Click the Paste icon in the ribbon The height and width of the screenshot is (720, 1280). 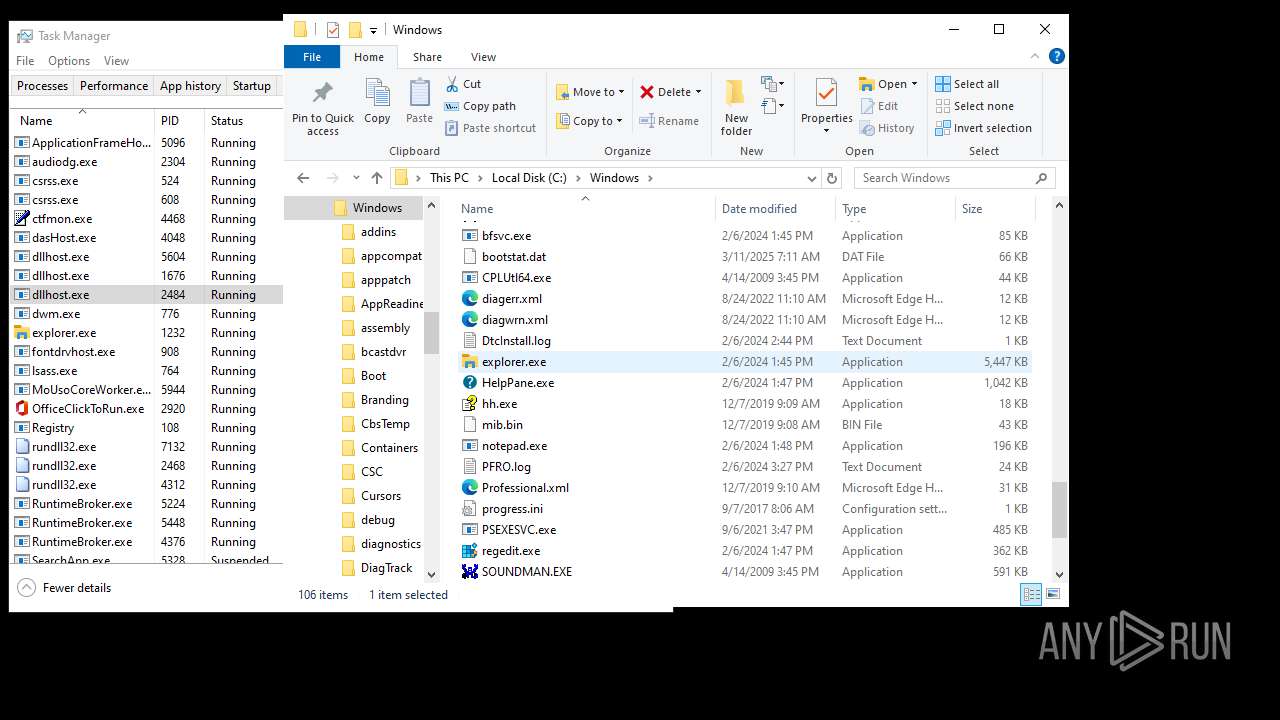[419, 94]
